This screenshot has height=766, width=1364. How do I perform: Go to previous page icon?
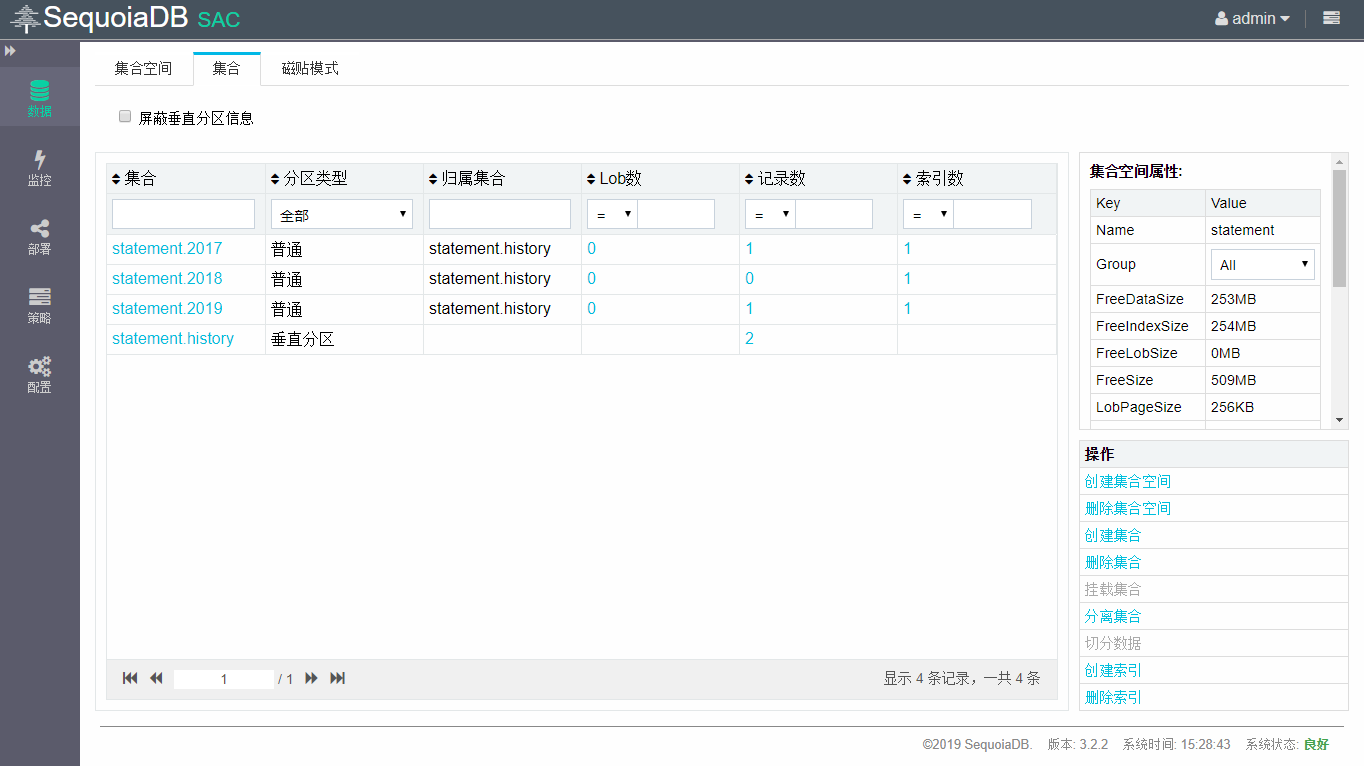coord(156,678)
